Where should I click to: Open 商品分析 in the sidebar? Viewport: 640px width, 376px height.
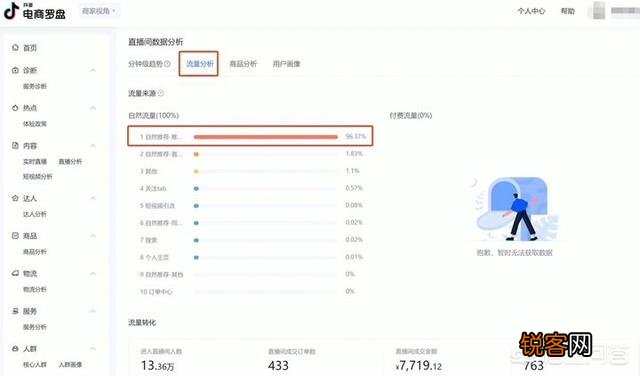35,251
